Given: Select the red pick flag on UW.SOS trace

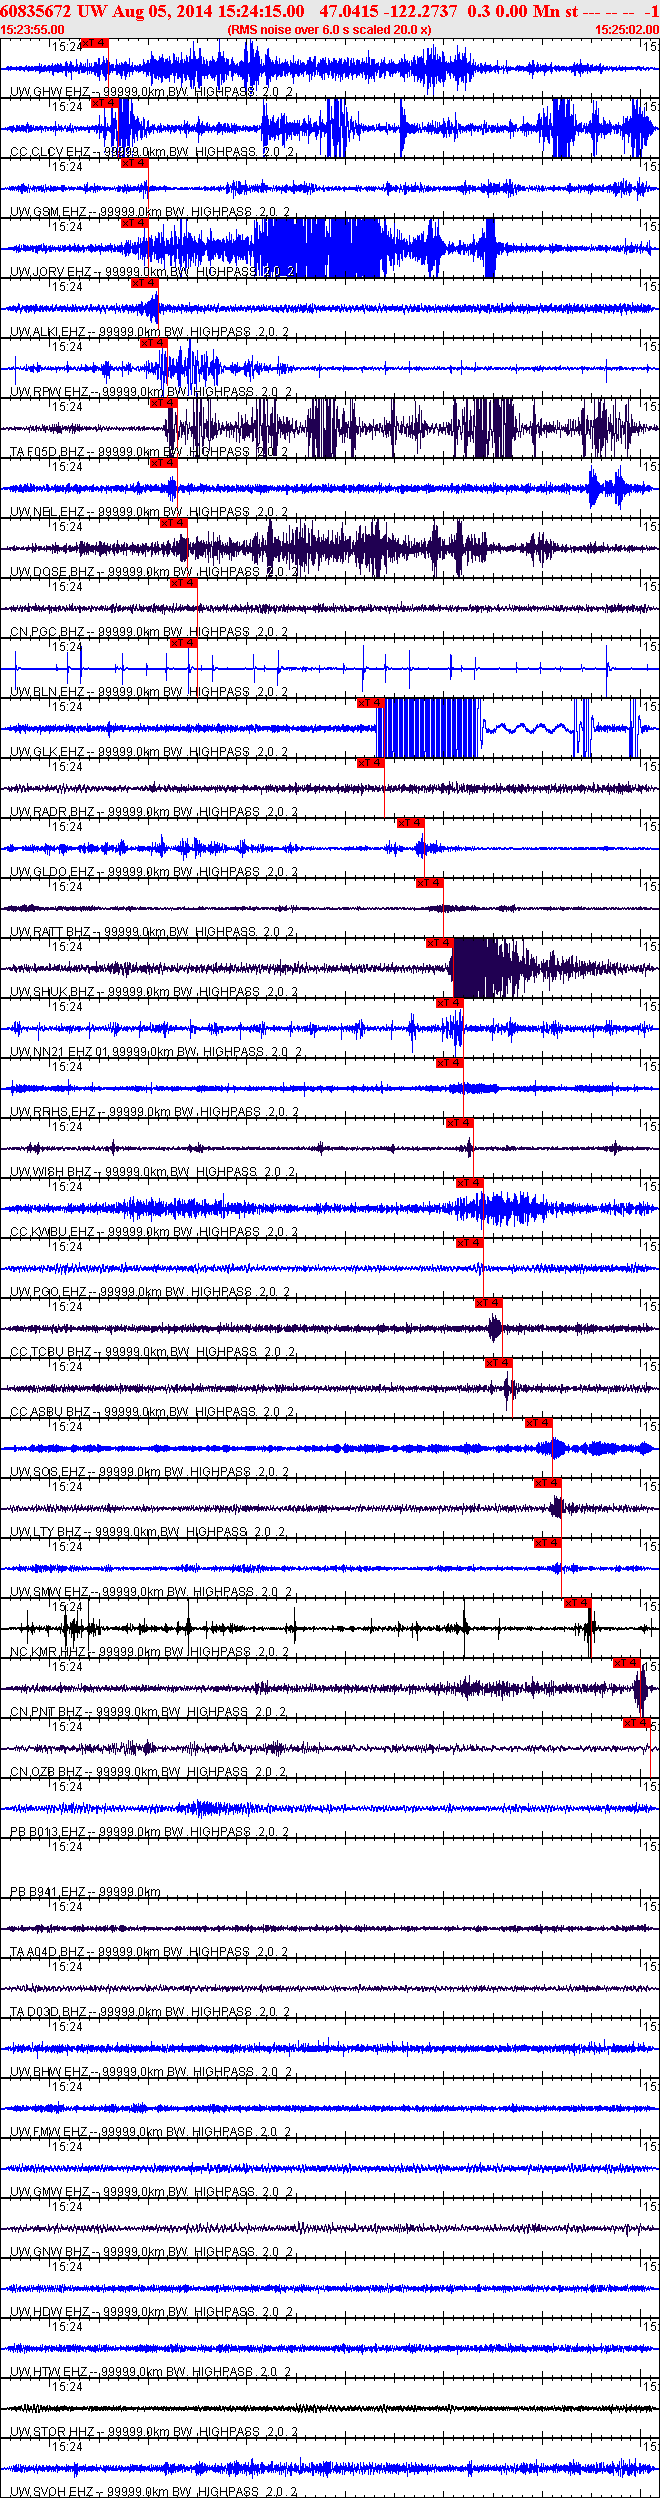Looking at the screenshot, I should click(x=538, y=1423).
